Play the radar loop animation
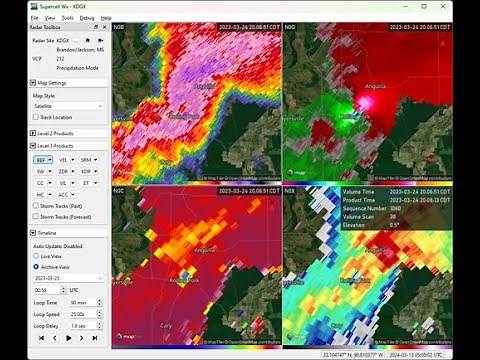 [x=68, y=338]
